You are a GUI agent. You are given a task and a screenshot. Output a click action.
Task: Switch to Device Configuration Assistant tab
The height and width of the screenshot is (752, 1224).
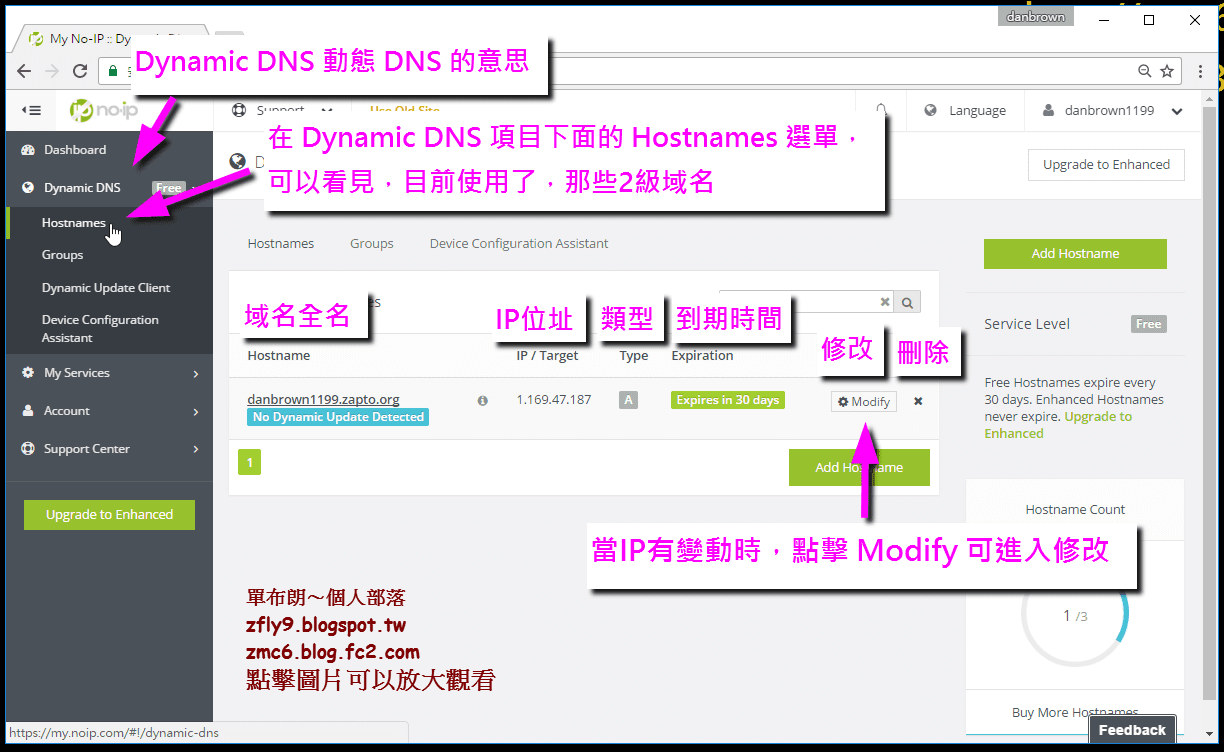[x=519, y=243]
